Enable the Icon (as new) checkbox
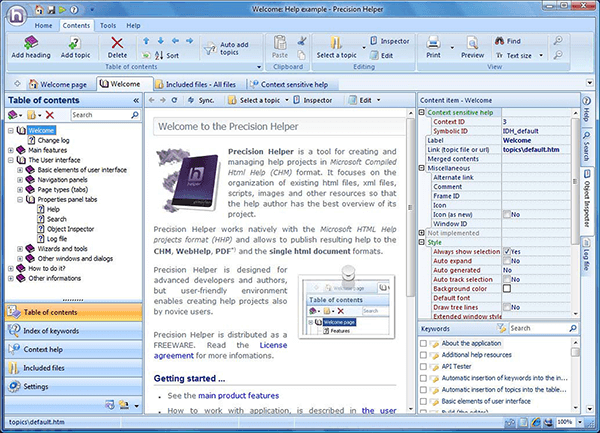This screenshot has width=600, height=433. pos(507,215)
